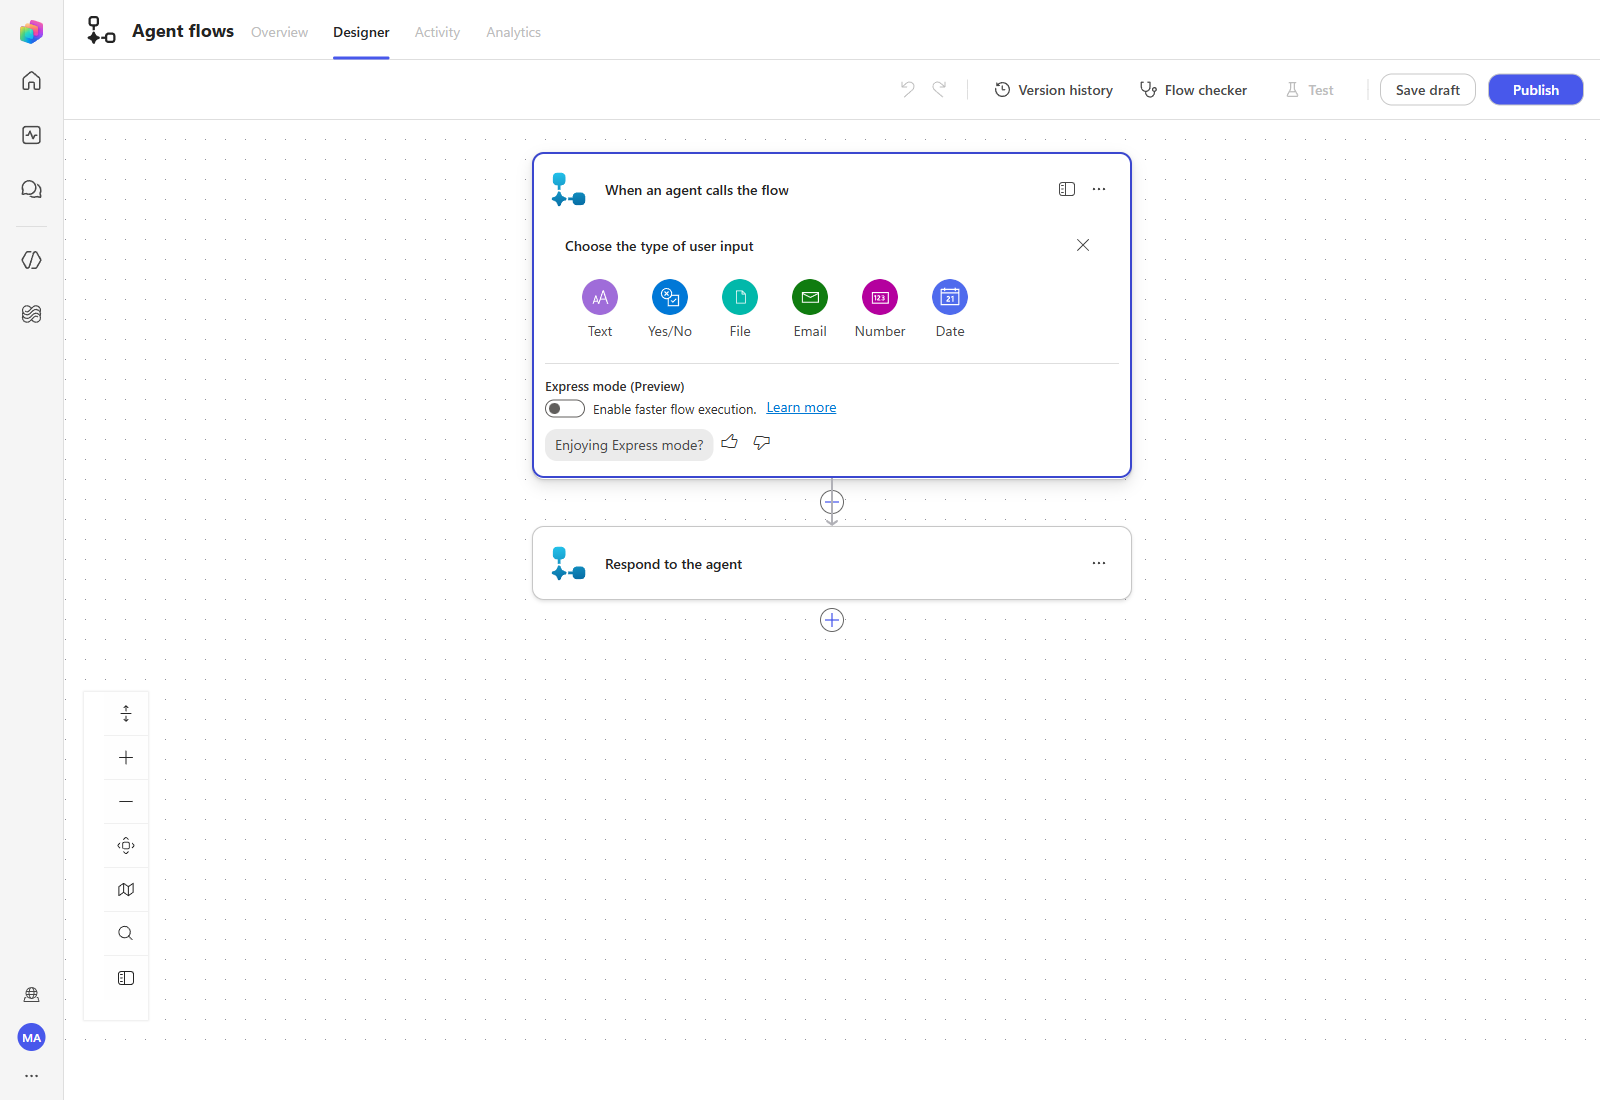1600x1100 pixels.
Task: Select the Date input type
Action: (x=950, y=297)
